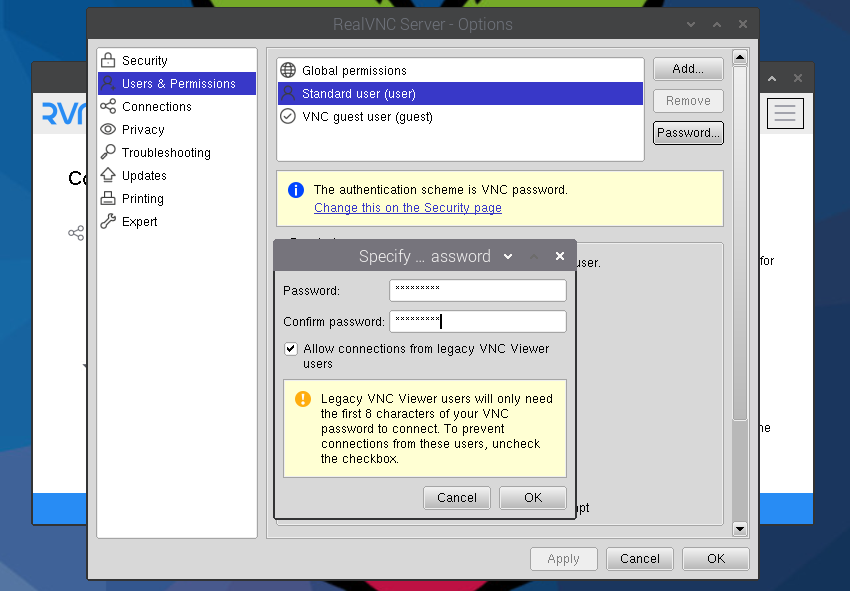Click the scrollbar down arrow in the permissions pane
Viewport: 850px width, 591px height.
click(x=739, y=529)
